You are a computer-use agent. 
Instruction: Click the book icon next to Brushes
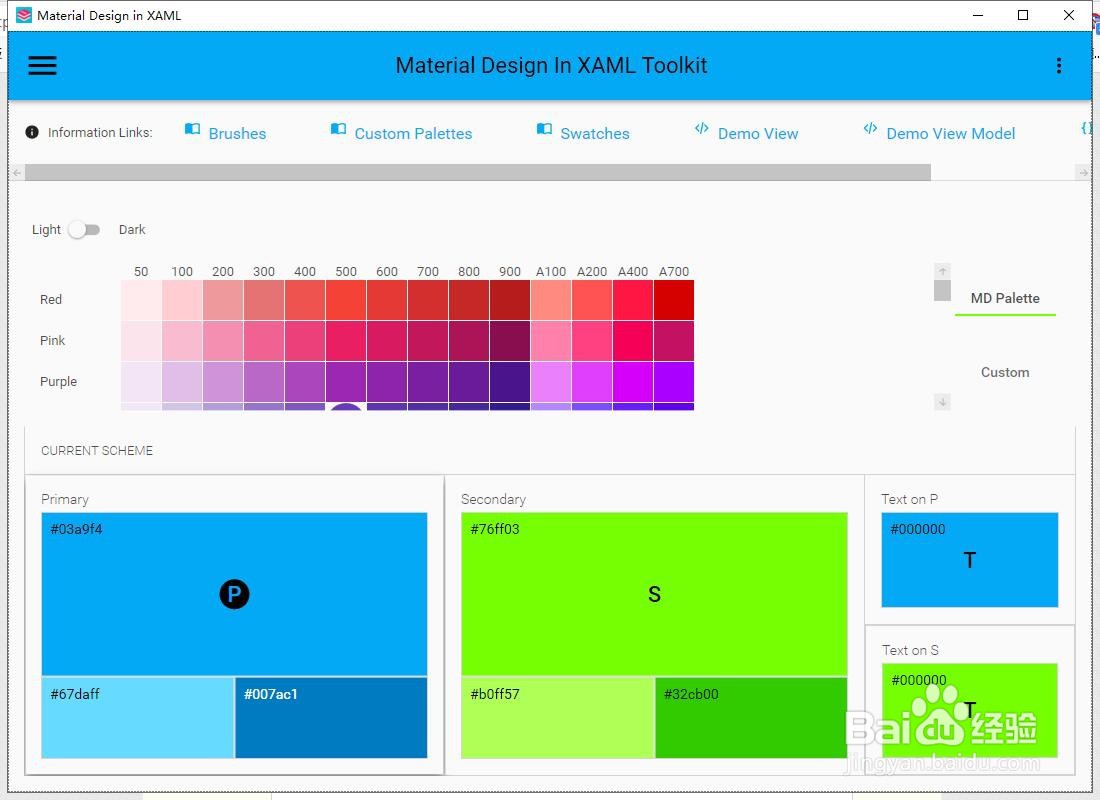[192, 129]
